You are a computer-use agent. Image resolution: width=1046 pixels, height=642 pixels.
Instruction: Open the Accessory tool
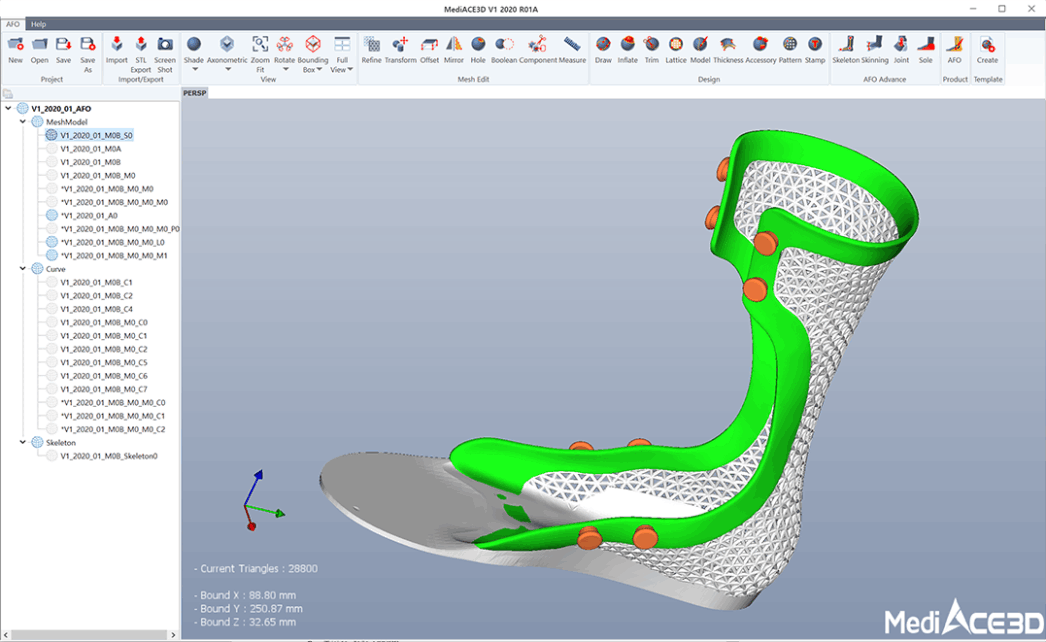point(760,45)
